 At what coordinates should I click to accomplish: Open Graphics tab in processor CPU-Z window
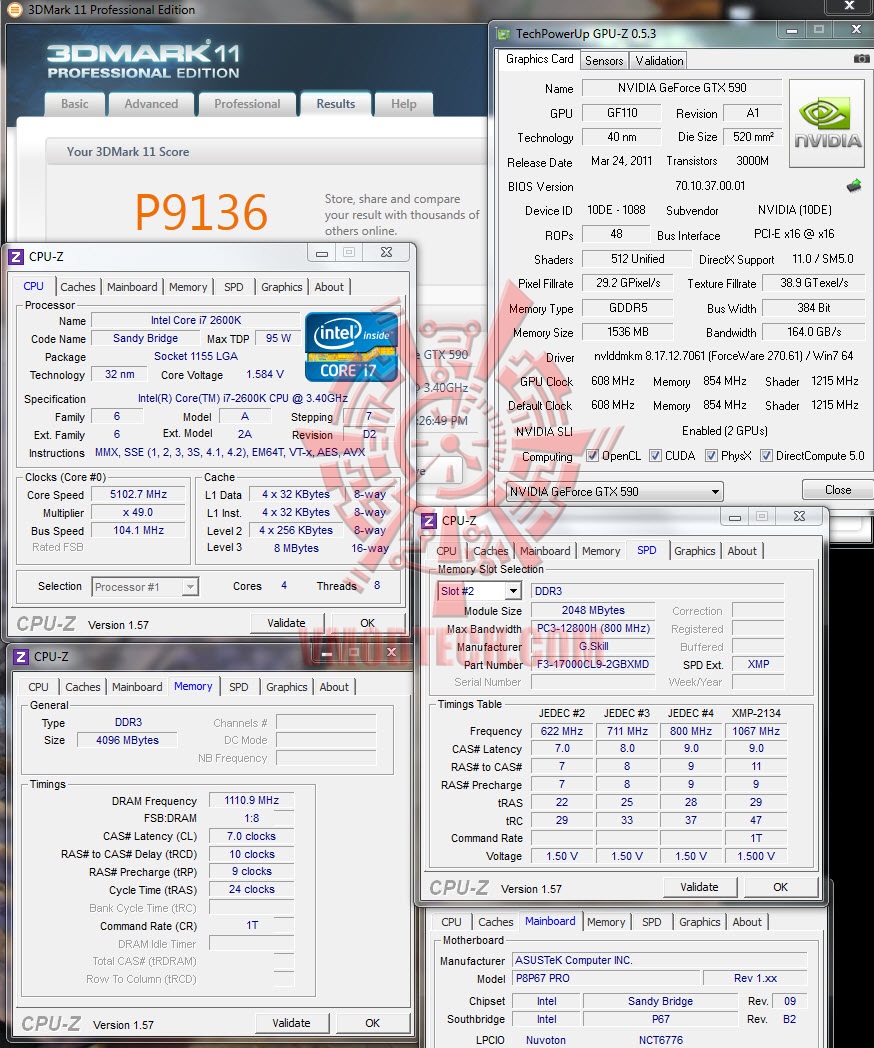pyautogui.click(x=281, y=287)
